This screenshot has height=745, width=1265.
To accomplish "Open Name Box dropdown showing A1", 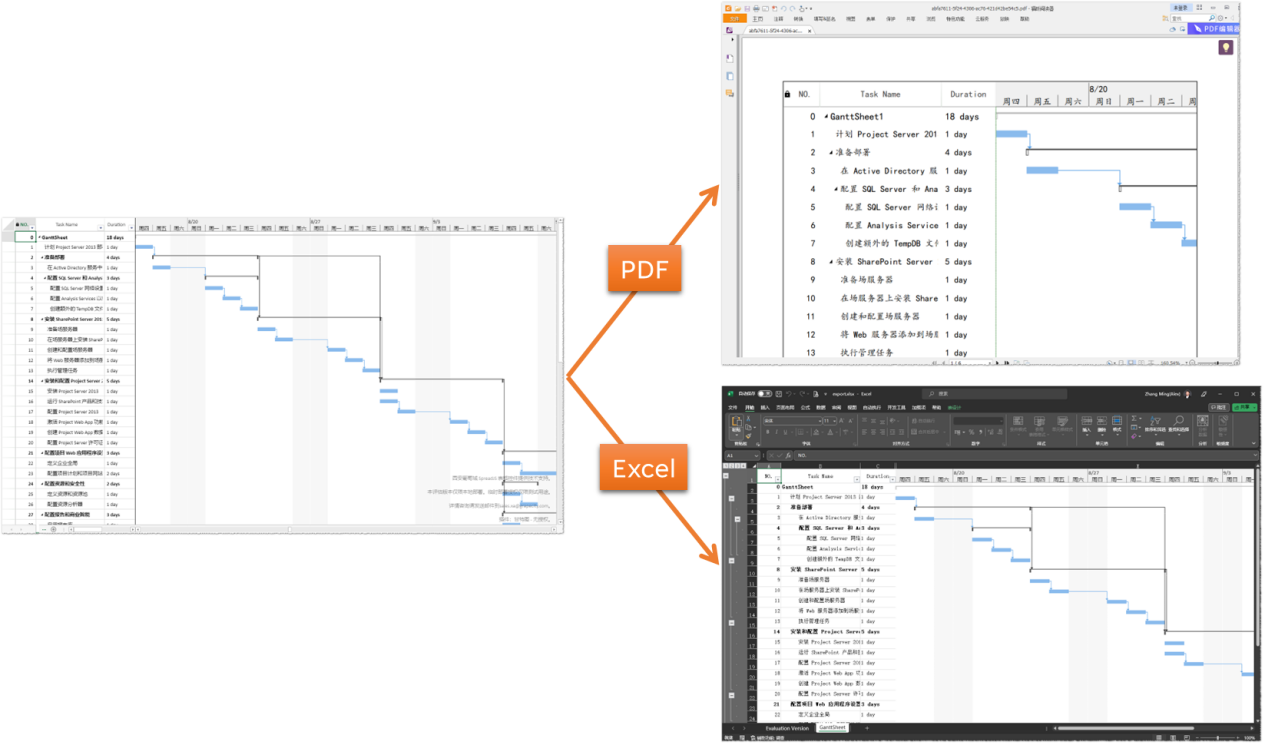I will (756, 455).
